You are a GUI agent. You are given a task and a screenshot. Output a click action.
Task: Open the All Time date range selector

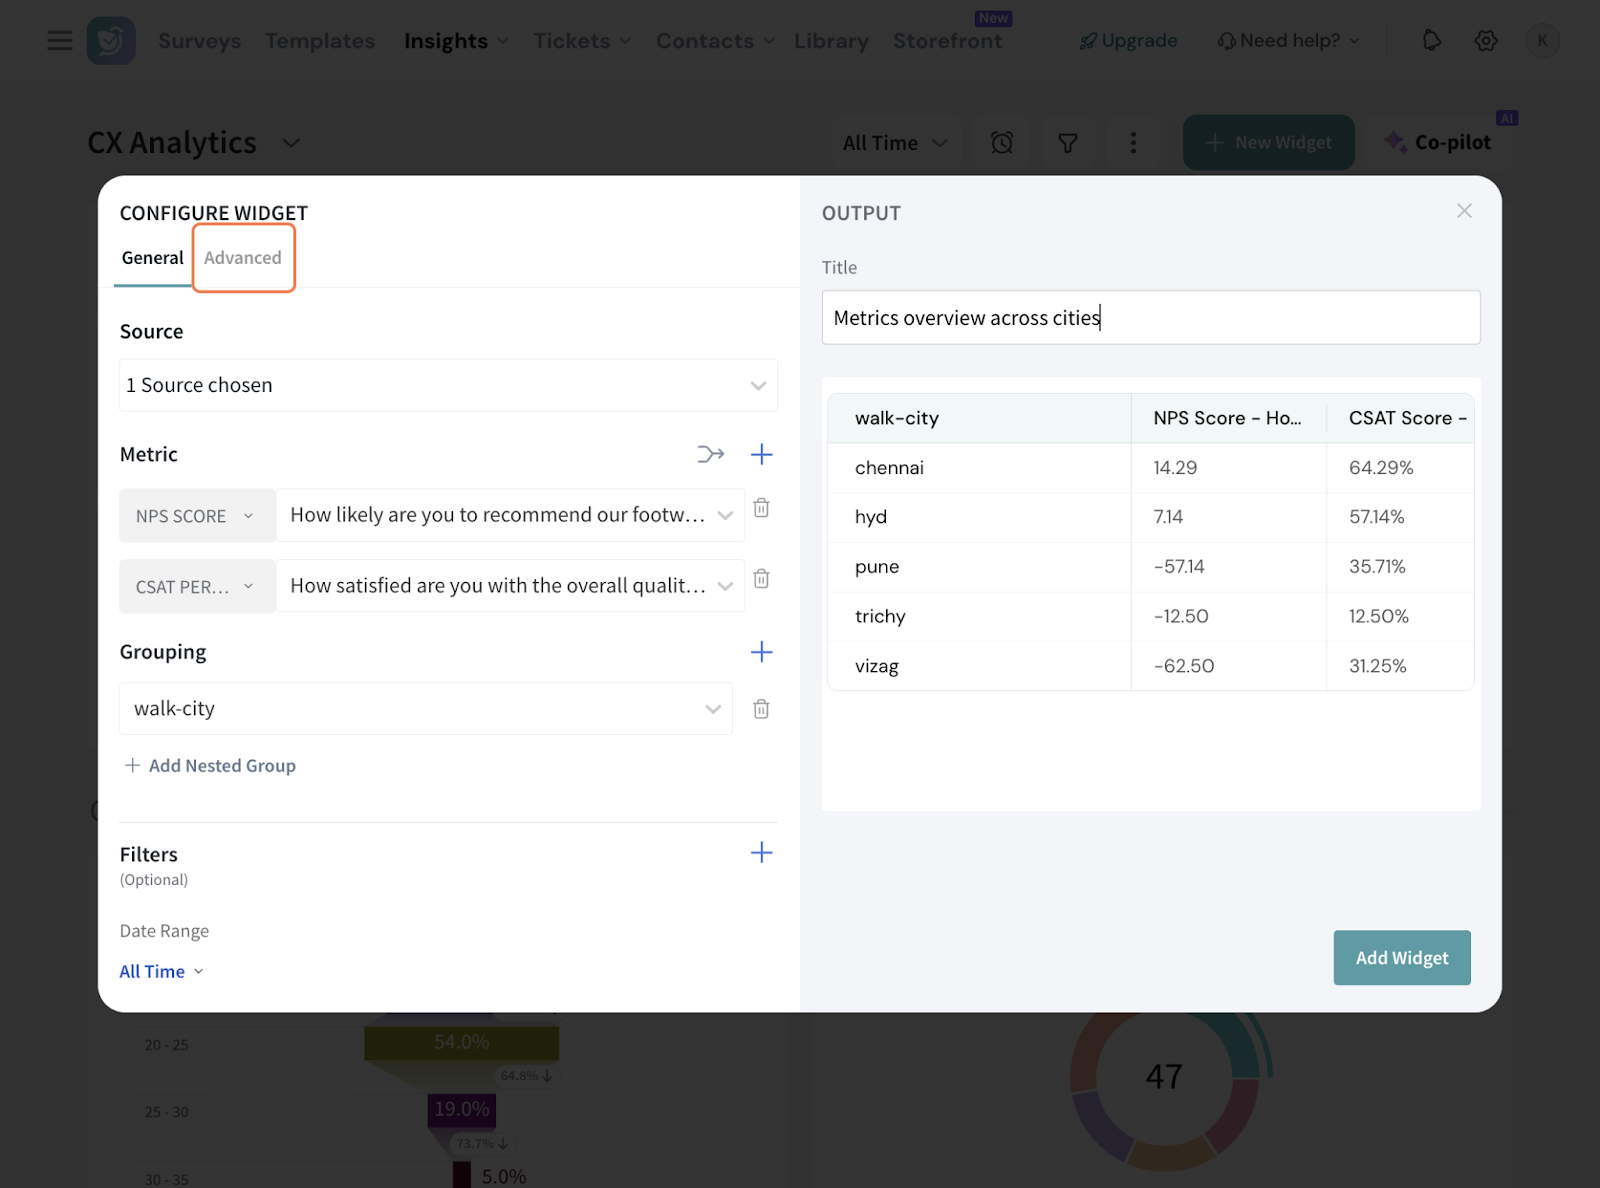161,971
